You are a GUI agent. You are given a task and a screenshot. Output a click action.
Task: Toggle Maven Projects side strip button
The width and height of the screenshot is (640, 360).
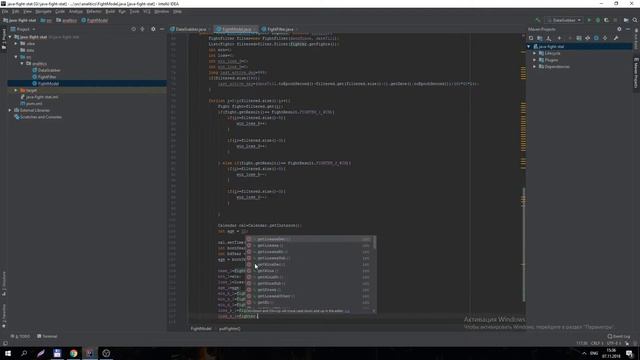point(636,73)
